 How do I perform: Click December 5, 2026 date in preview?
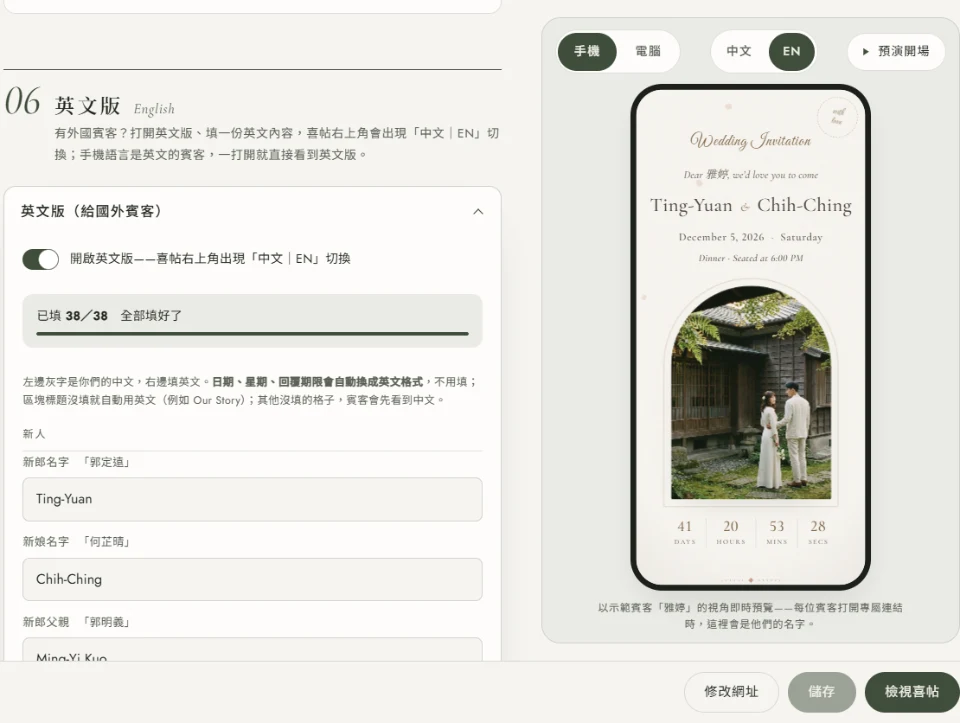point(721,237)
